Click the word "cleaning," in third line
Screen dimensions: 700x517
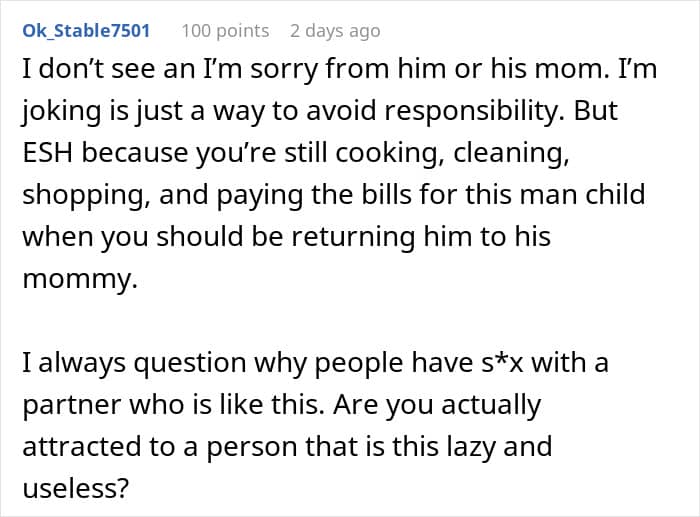point(511,154)
